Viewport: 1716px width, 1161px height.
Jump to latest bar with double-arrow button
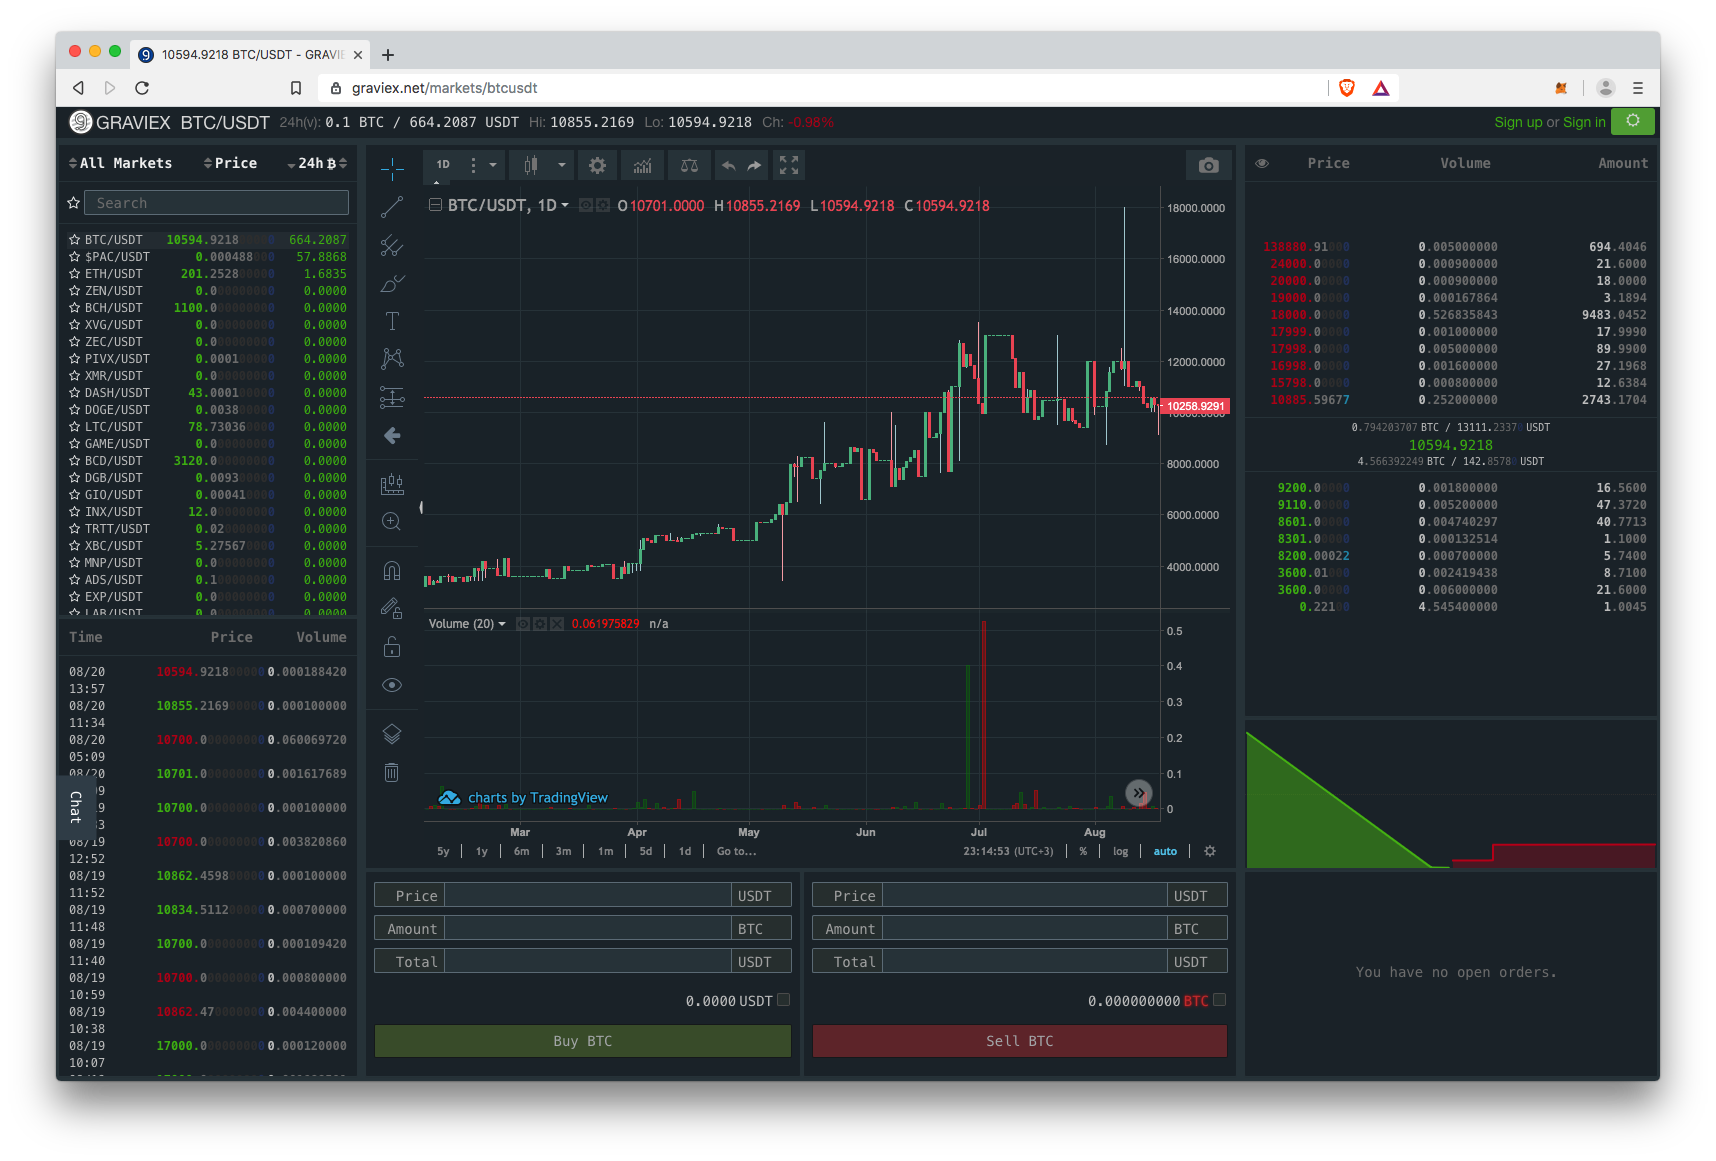(x=1139, y=793)
